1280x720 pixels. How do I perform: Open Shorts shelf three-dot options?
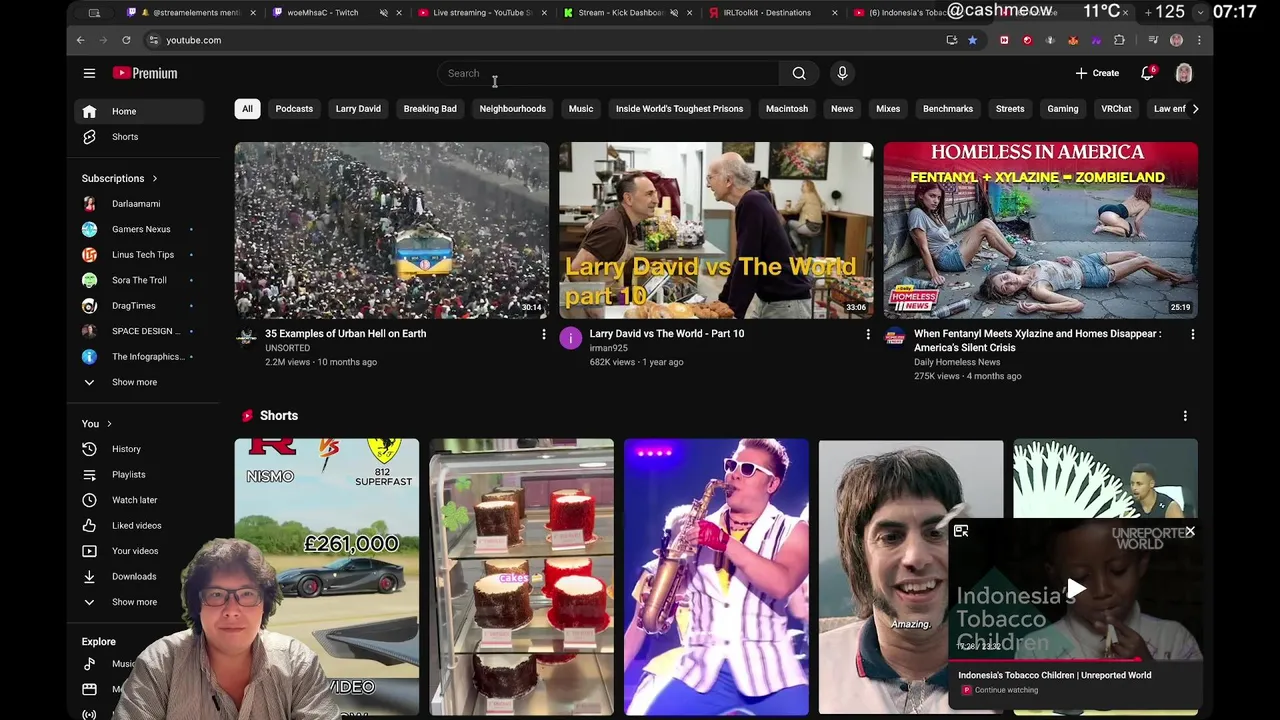pos(1185,416)
